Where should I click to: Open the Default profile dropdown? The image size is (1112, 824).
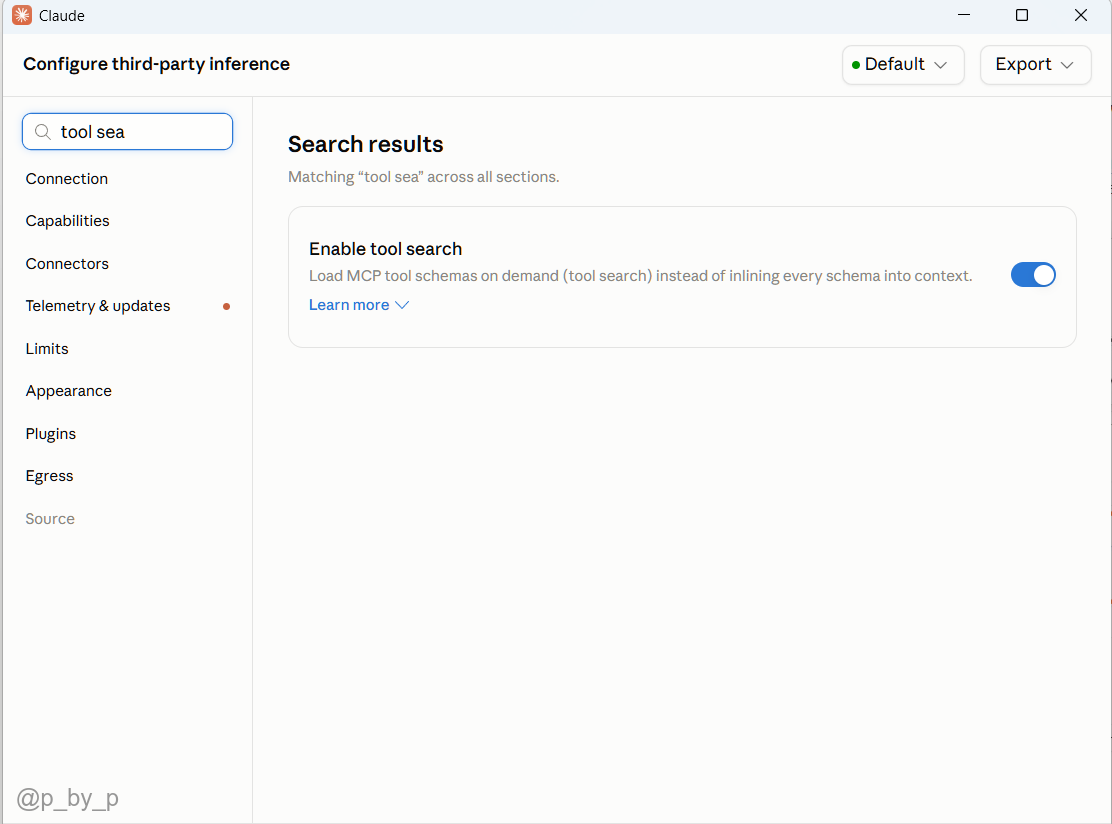[x=903, y=65]
